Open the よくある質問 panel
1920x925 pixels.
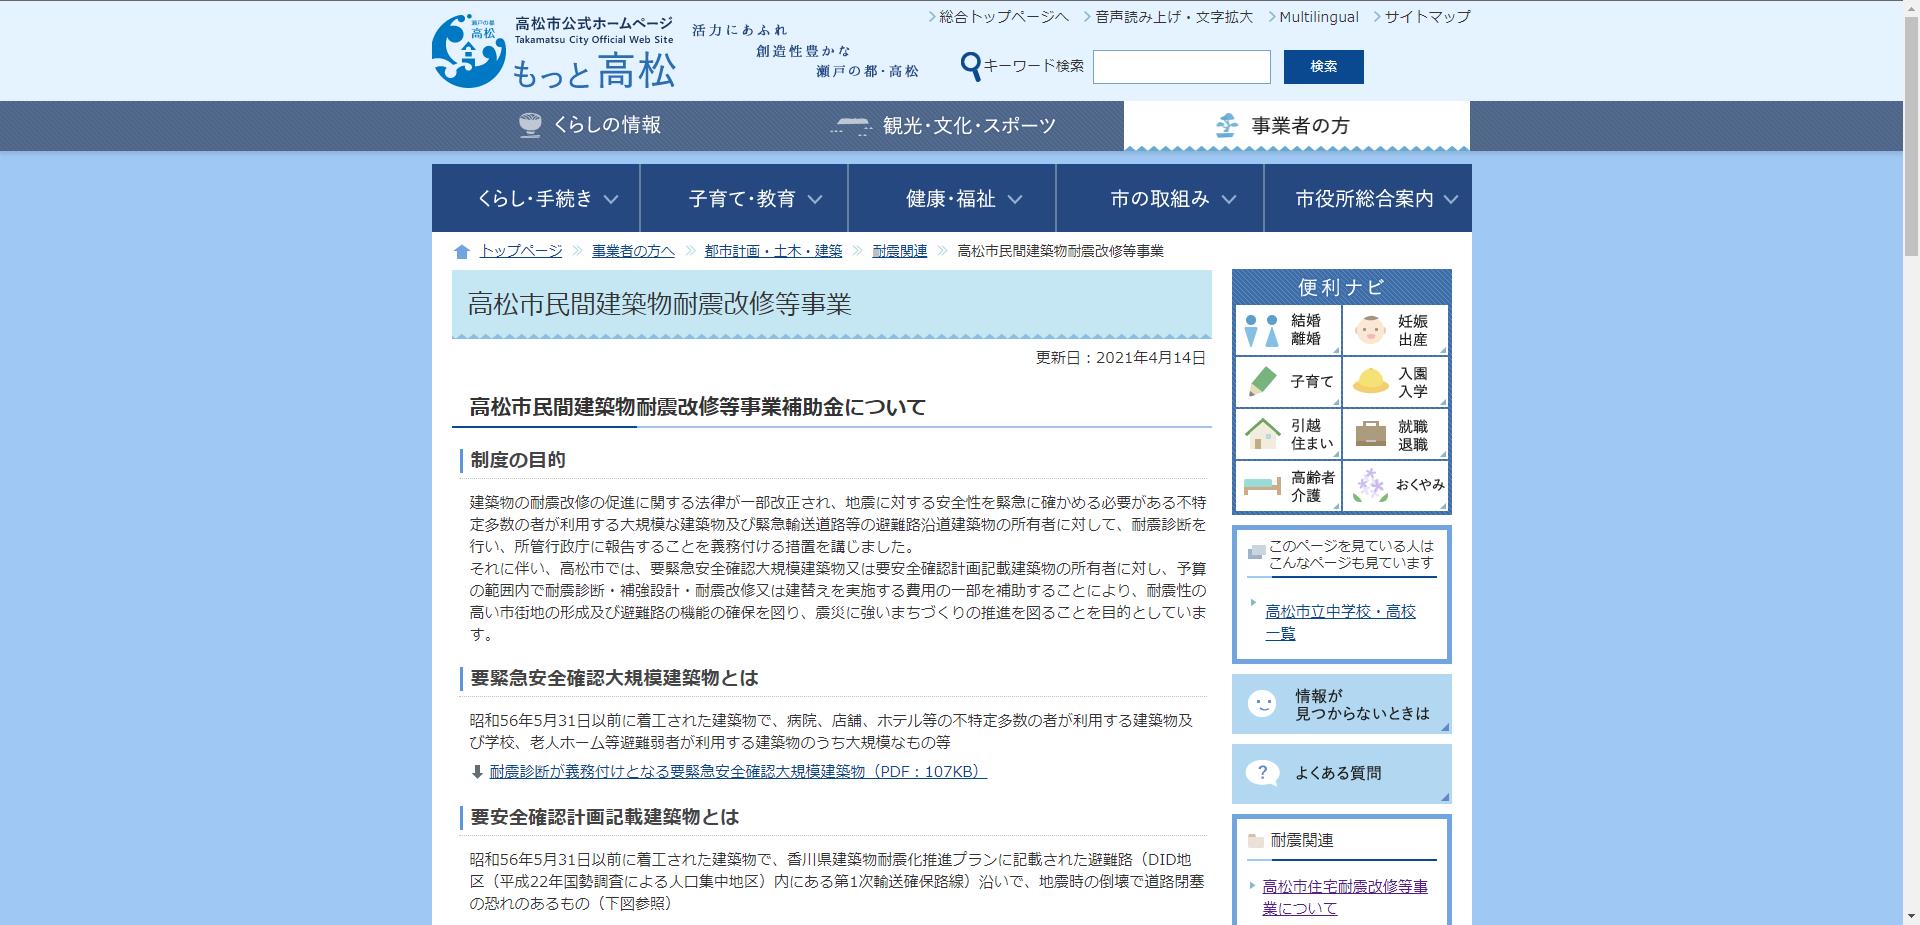tap(1341, 772)
